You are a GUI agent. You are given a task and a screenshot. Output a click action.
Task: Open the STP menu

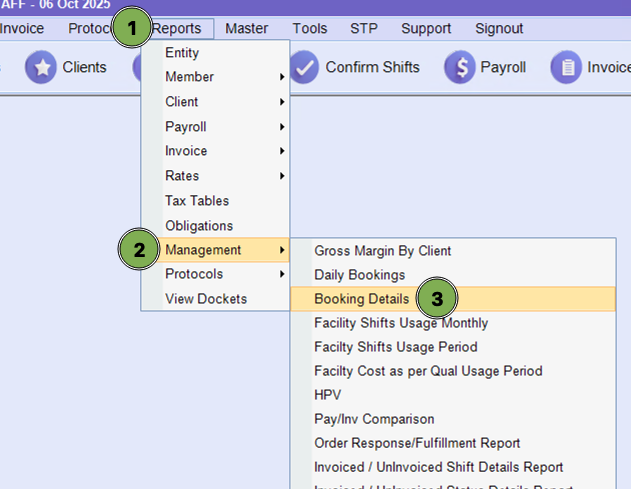tap(364, 29)
